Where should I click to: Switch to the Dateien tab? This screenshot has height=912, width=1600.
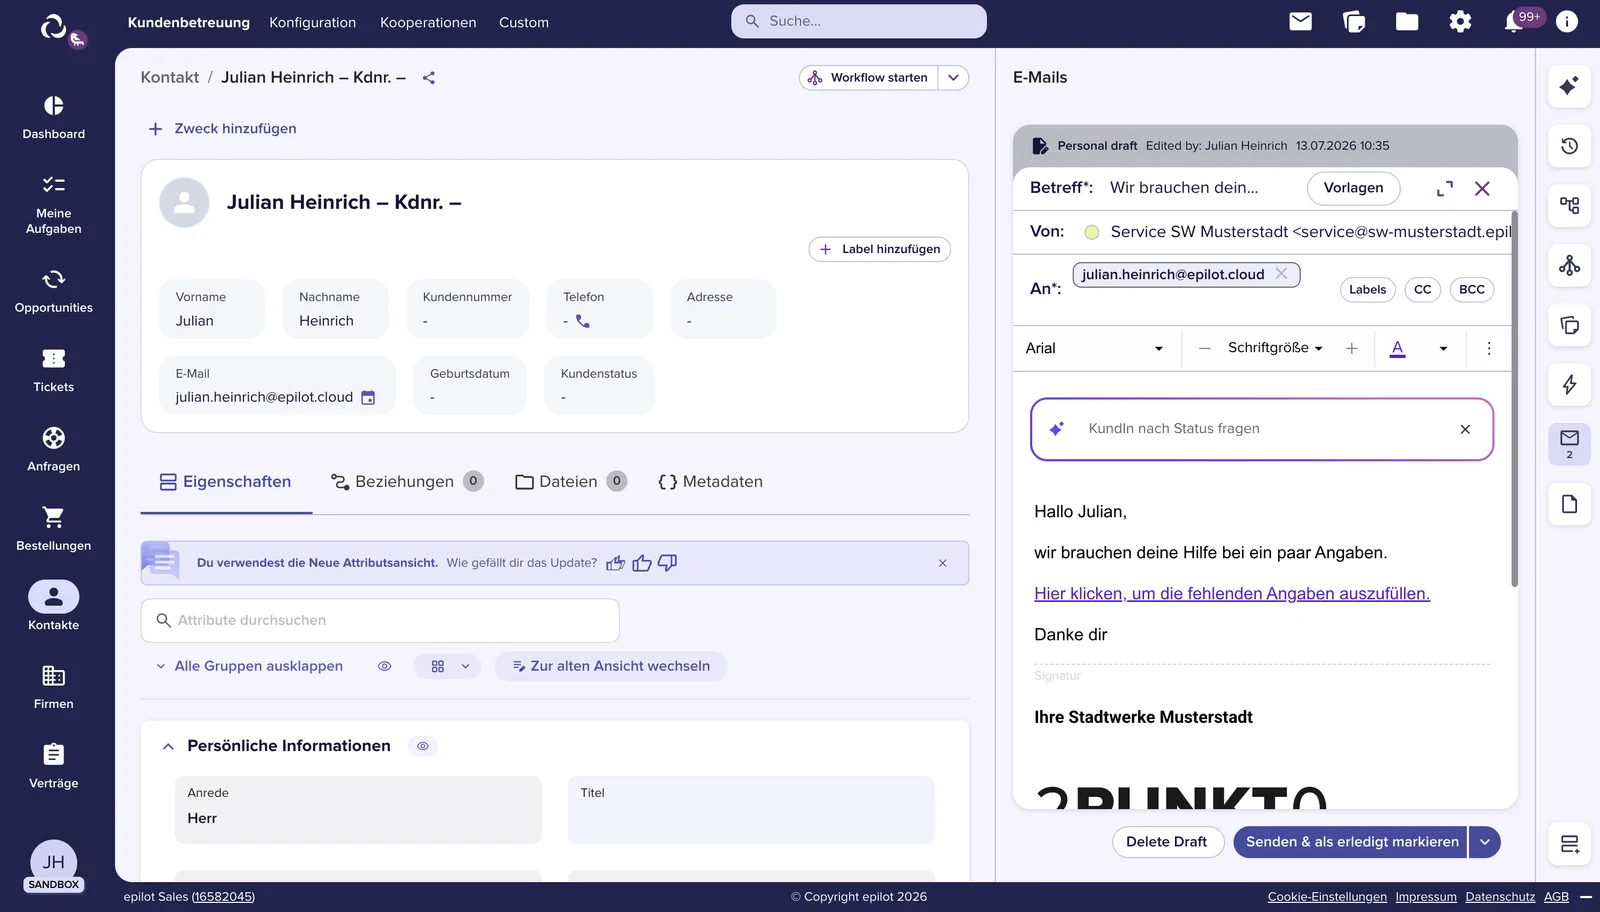571,482
